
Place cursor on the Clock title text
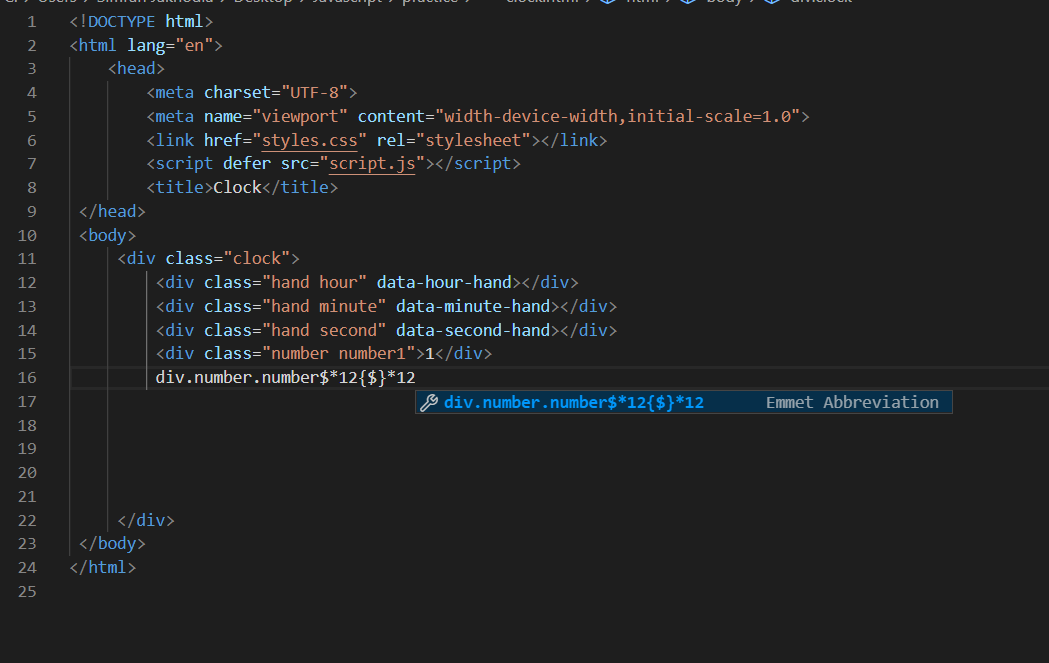coord(238,186)
